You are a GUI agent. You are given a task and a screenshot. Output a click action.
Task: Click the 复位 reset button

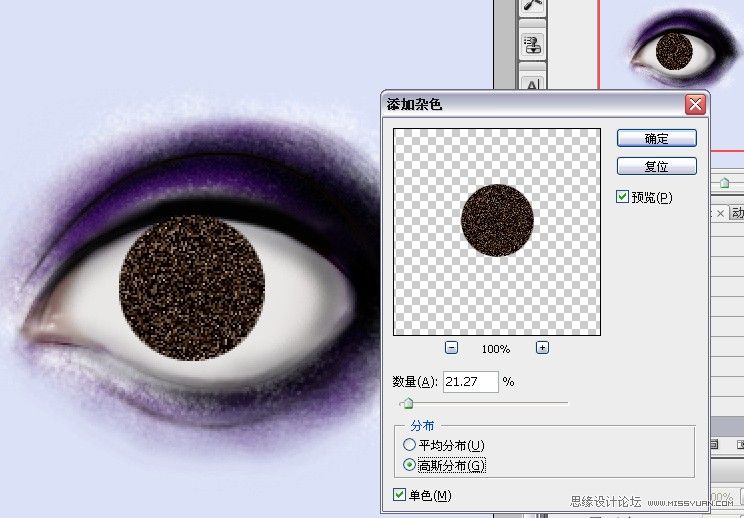(x=657, y=166)
